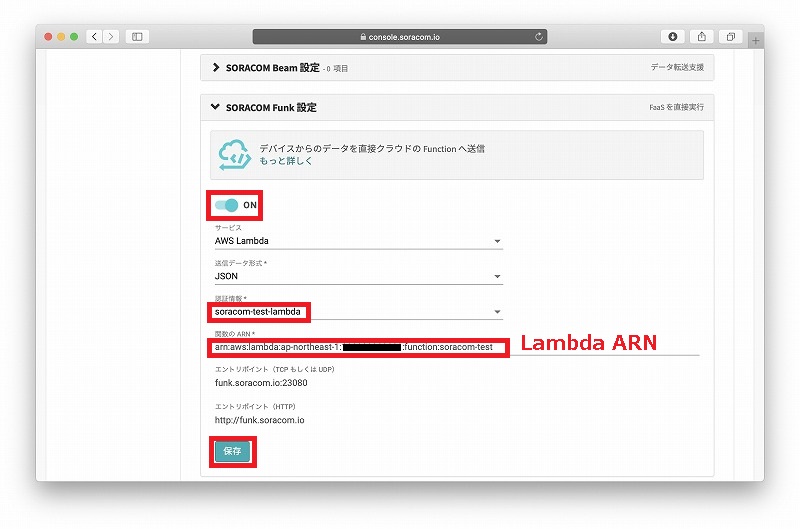Click the SORACOM Funk cloud function icon
Screen dimensions: 800x529
(x=235, y=155)
